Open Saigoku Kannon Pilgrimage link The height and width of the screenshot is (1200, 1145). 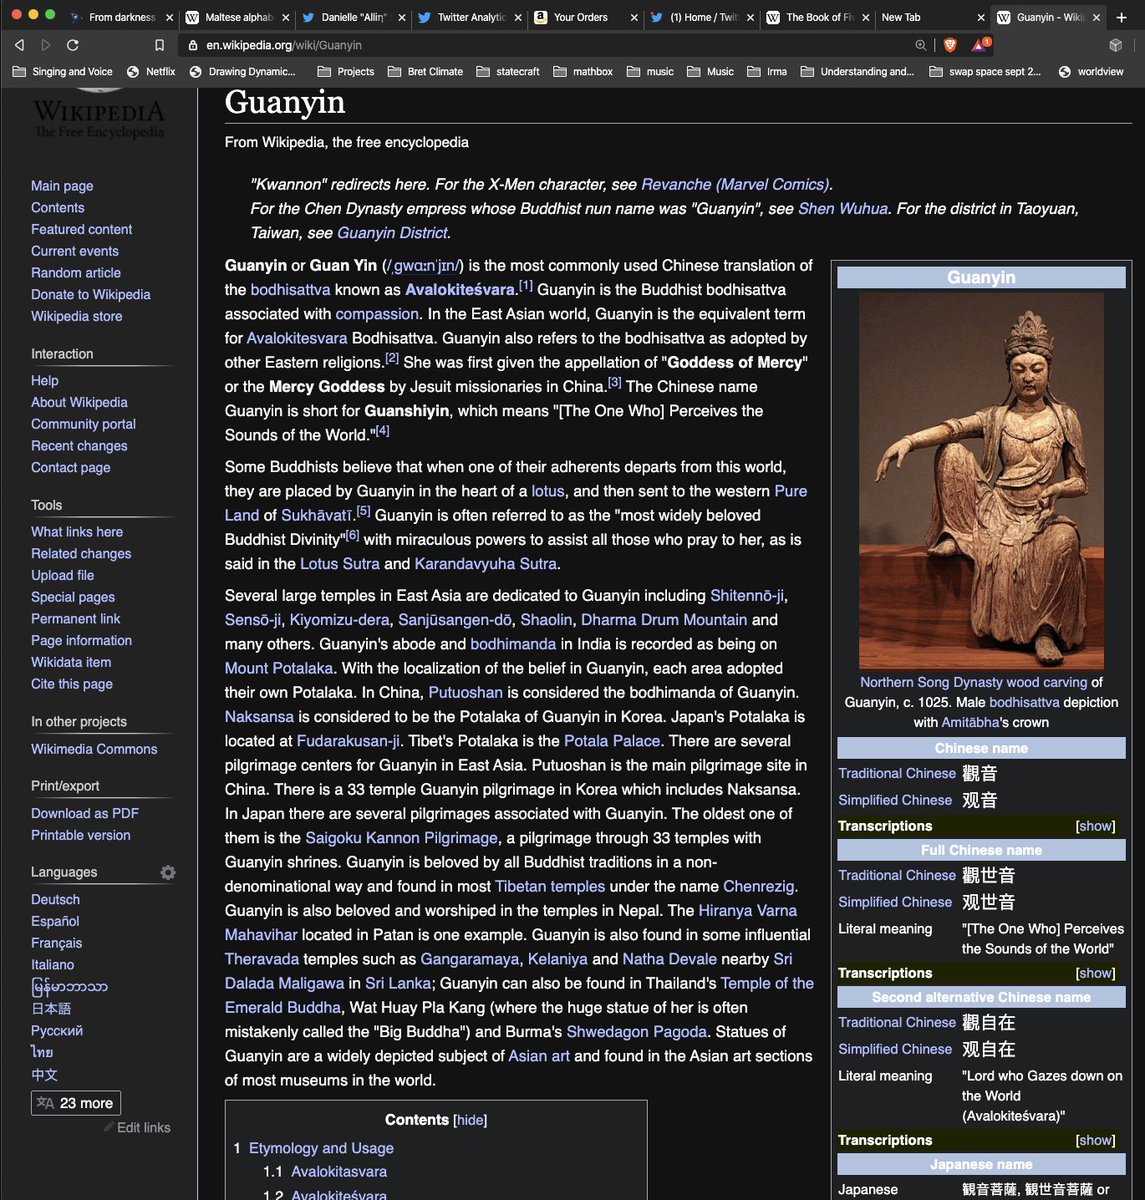tap(401, 838)
